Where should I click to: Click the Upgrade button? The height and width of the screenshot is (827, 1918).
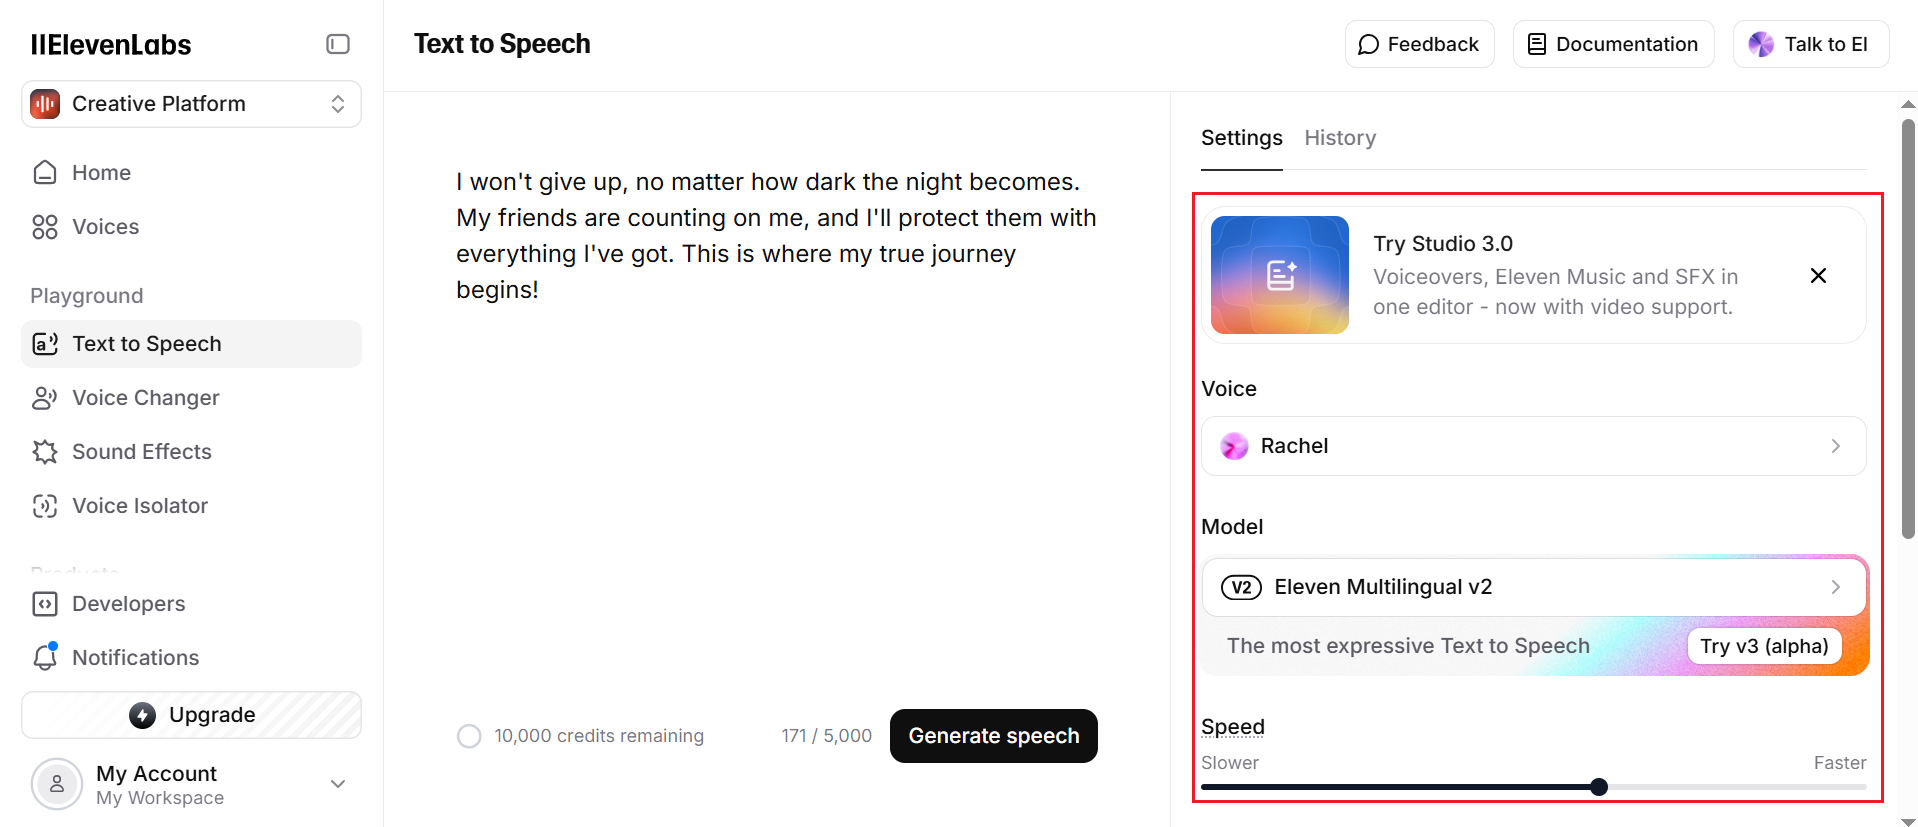(x=191, y=715)
